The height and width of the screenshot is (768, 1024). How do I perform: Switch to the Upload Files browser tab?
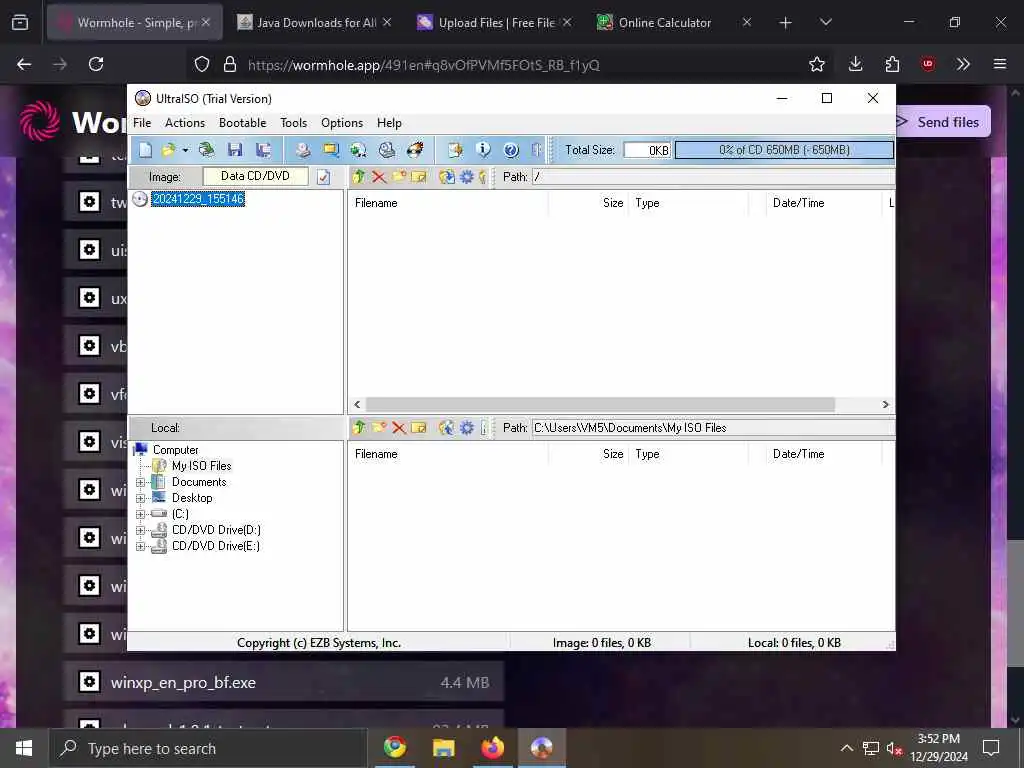click(494, 22)
